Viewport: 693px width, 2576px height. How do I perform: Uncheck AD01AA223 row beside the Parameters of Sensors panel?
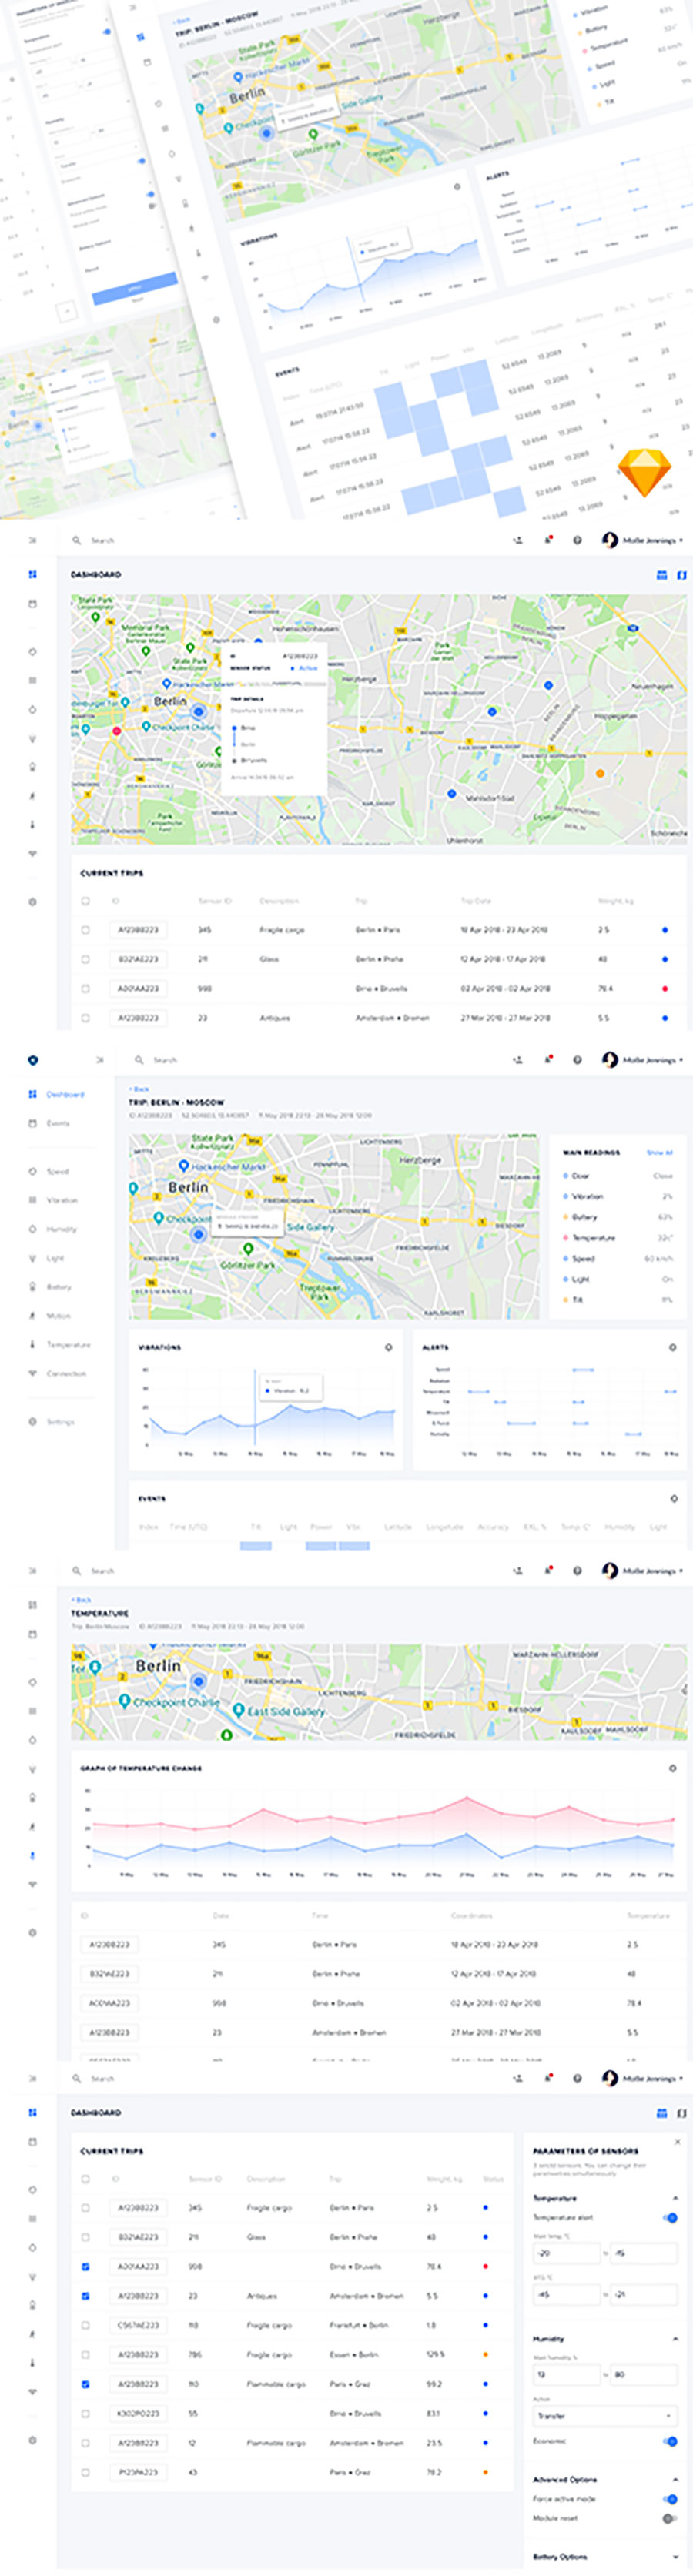coord(85,2267)
